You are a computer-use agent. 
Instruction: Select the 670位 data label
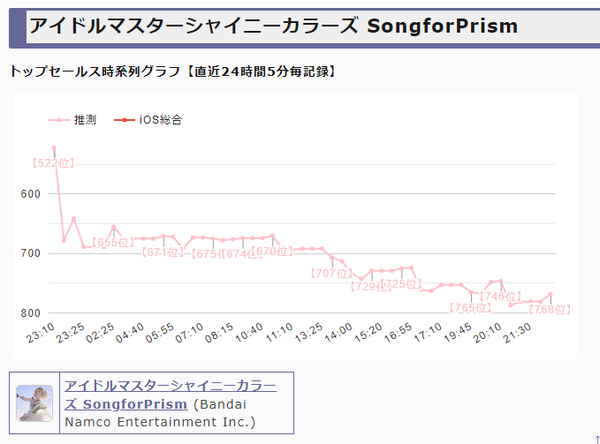(272, 251)
